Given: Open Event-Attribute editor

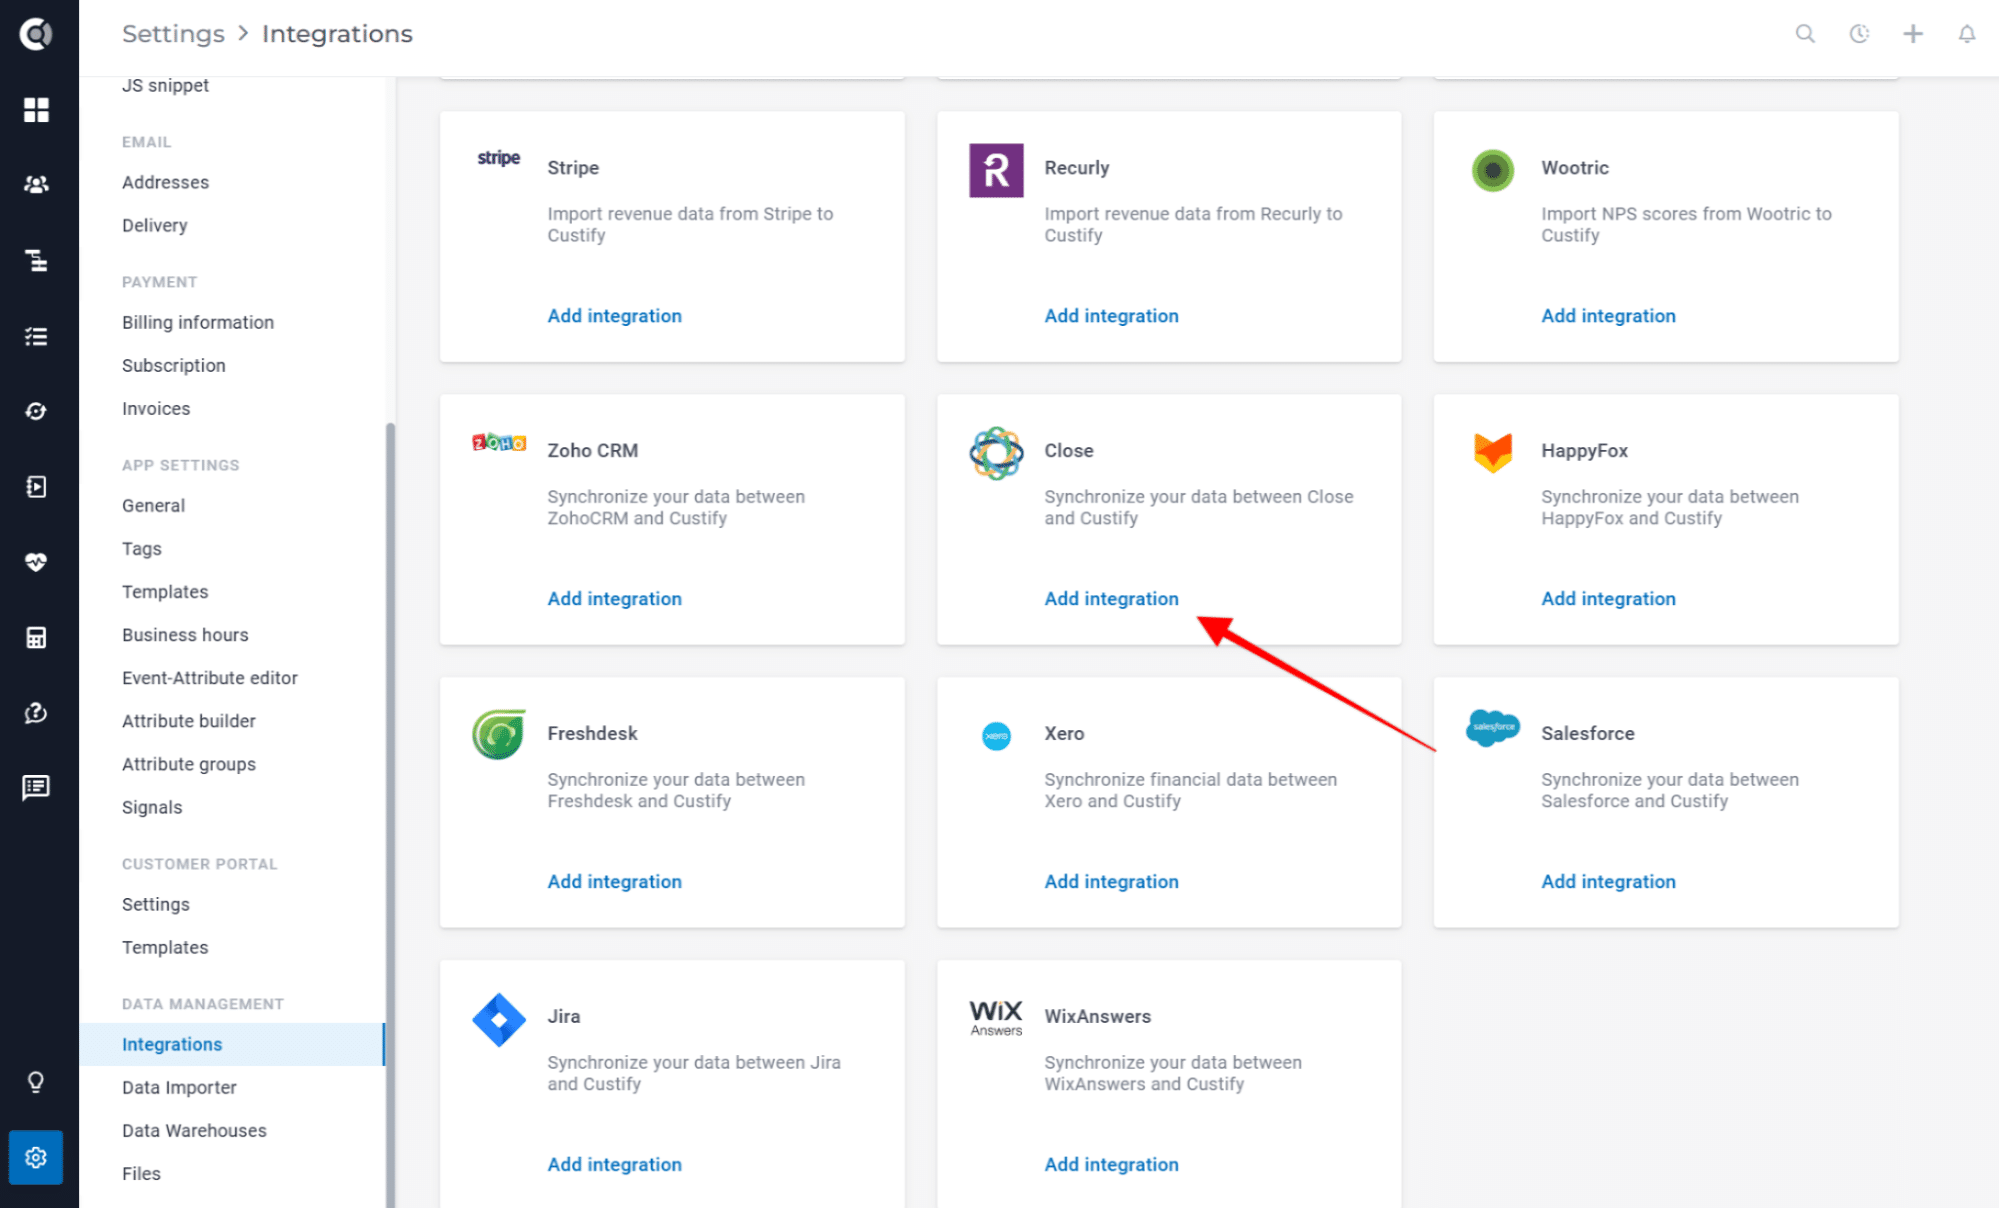Looking at the screenshot, I should 210,678.
